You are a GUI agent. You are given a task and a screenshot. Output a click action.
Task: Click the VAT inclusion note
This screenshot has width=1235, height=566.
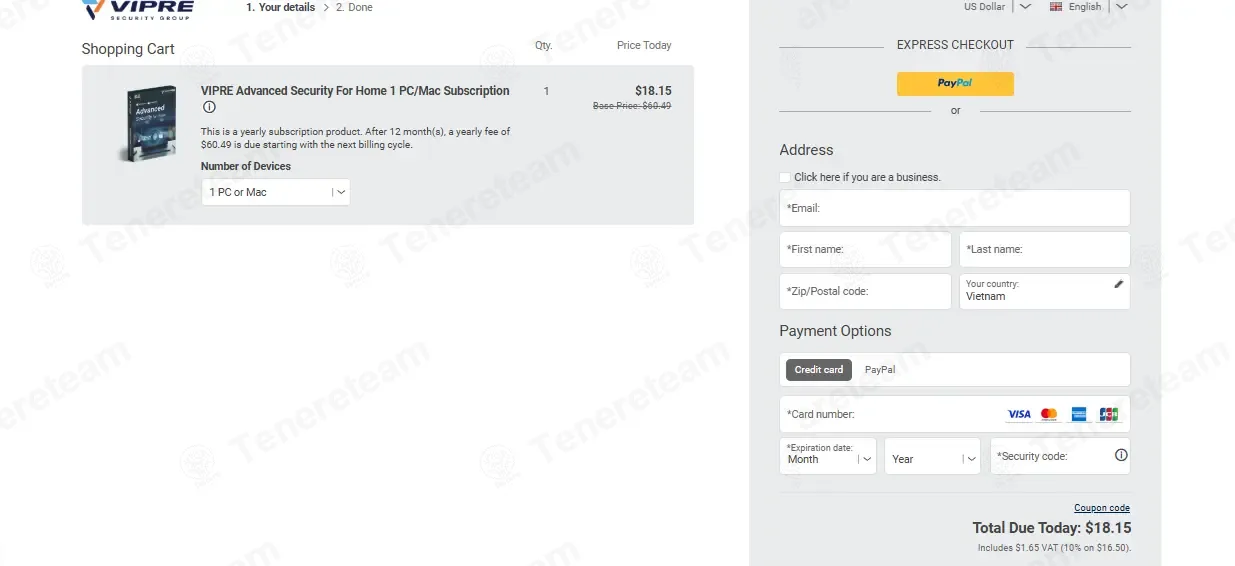coord(1054,548)
